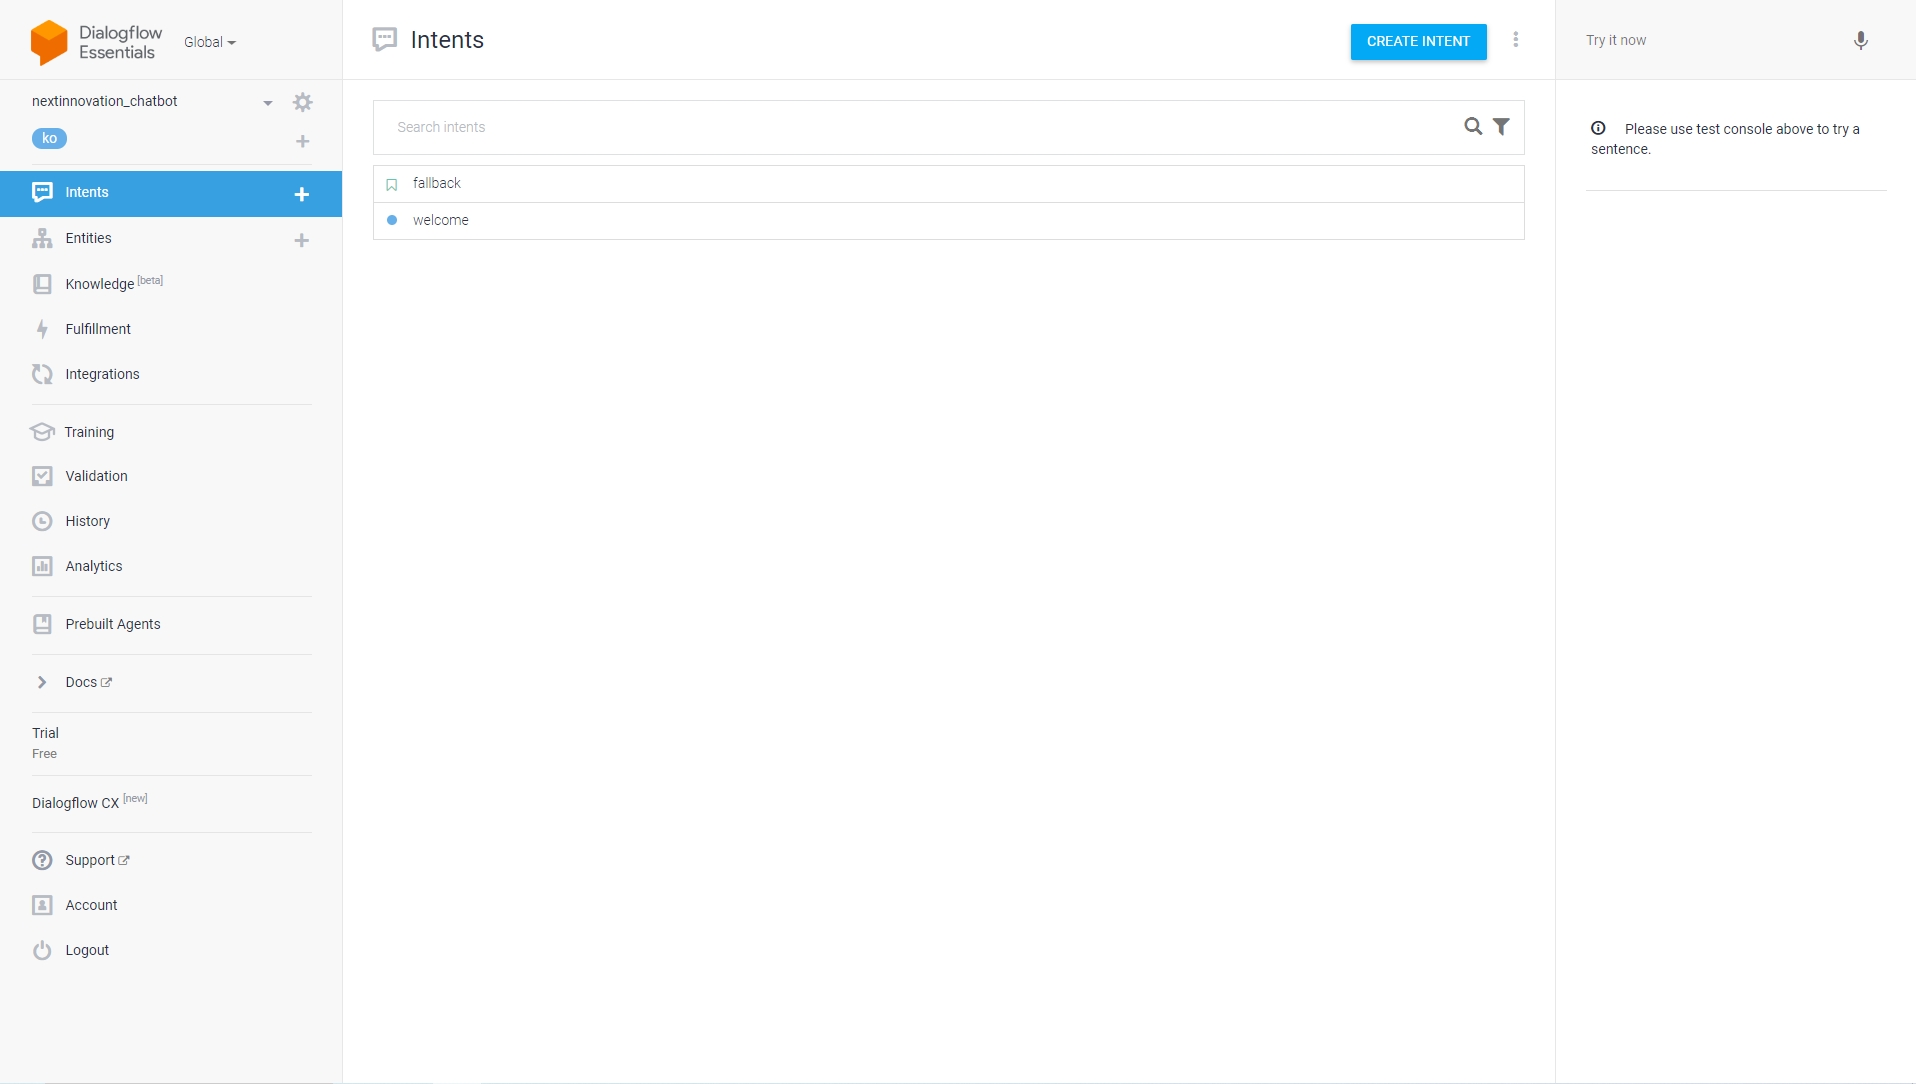This screenshot has width=1916, height=1084.
Task: Click the CREATE INTENT button
Action: click(x=1418, y=42)
